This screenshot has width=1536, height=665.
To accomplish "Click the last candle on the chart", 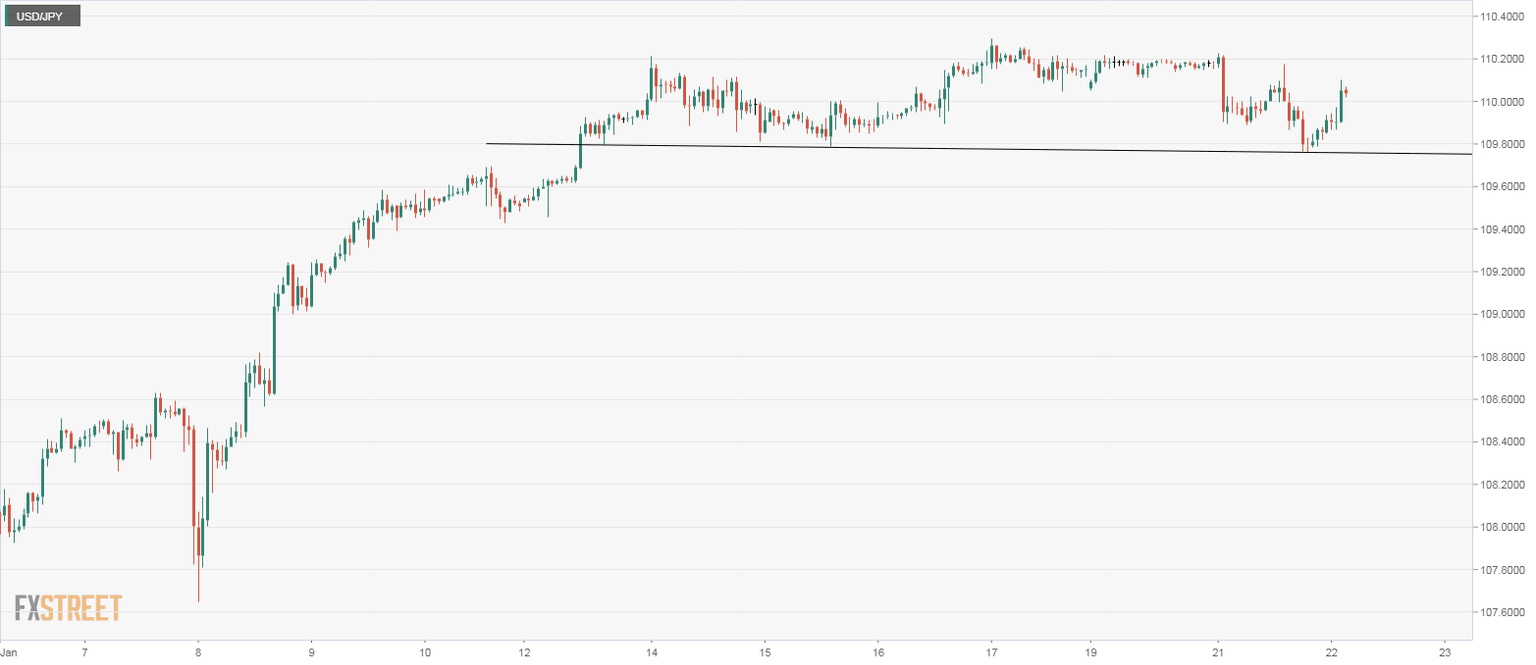I will click(1347, 92).
